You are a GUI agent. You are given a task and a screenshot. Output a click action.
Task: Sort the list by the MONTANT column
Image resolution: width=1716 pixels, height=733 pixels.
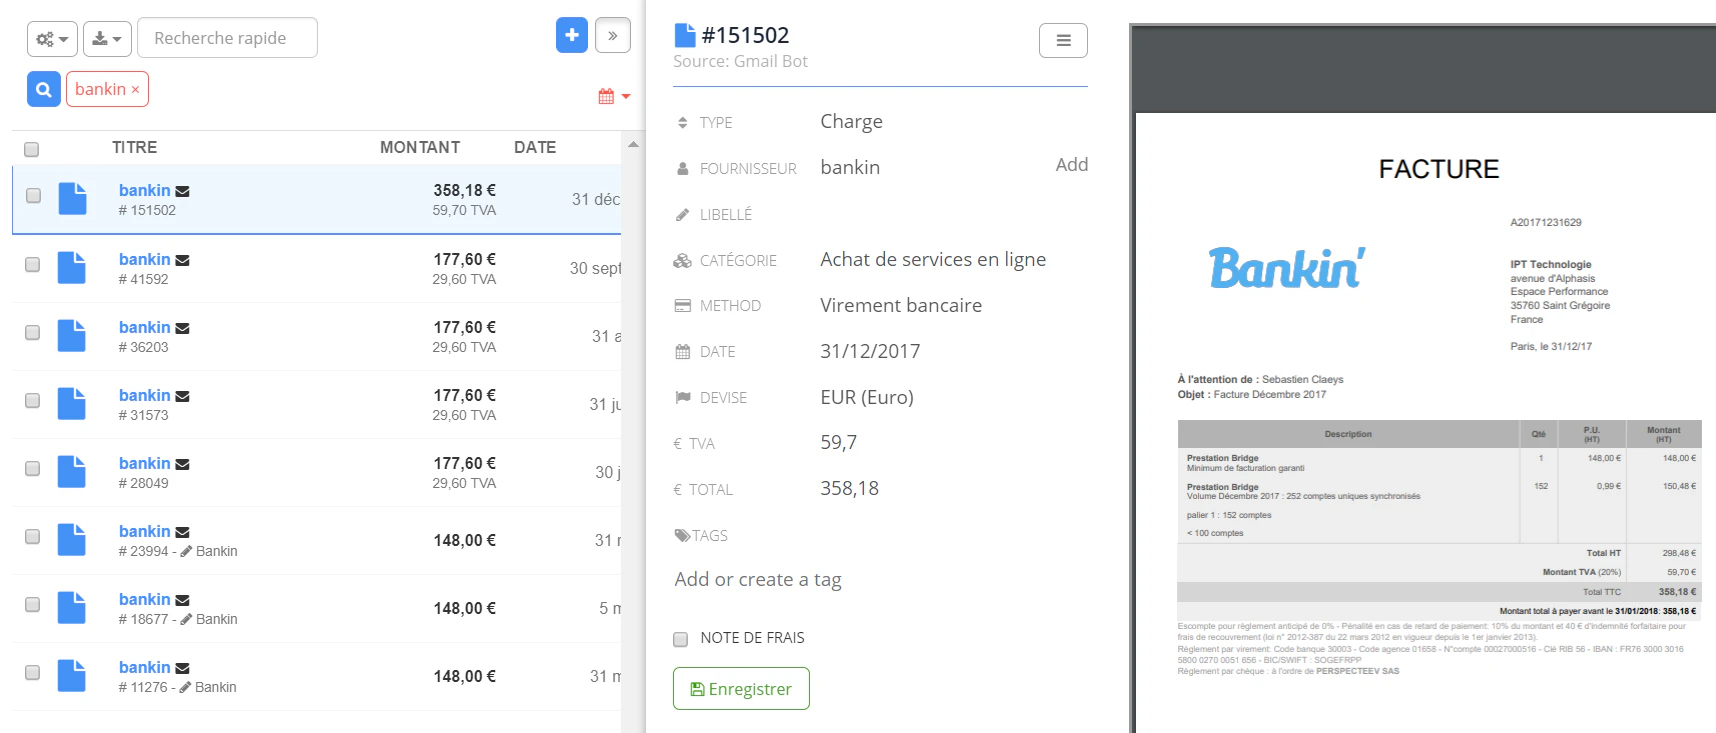[420, 147]
